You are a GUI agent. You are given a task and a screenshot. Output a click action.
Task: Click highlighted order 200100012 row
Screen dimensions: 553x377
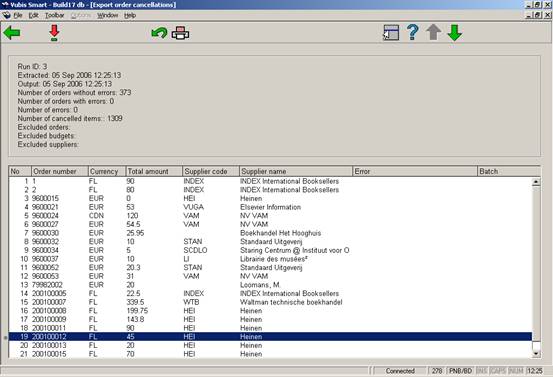pyautogui.click(x=270, y=337)
